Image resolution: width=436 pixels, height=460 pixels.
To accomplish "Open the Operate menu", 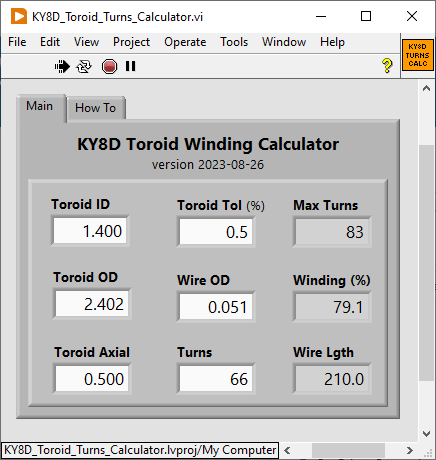I will click(x=185, y=42).
